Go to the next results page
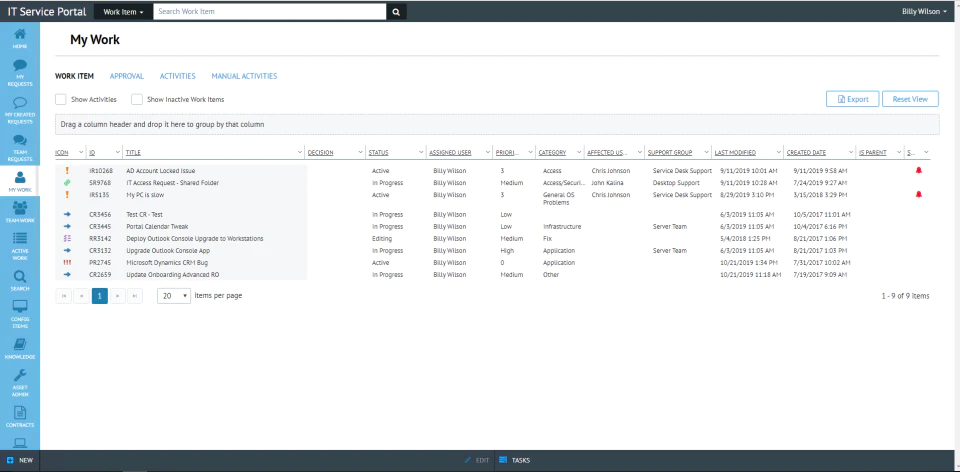960x472 pixels. pyautogui.click(x=118, y=296)
